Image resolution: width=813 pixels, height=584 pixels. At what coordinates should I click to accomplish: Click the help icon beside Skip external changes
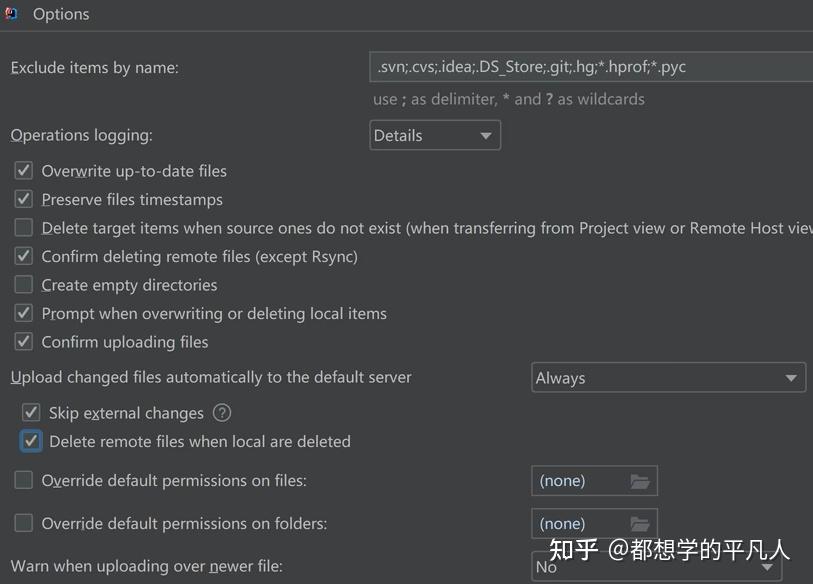[x=222, y=412]
